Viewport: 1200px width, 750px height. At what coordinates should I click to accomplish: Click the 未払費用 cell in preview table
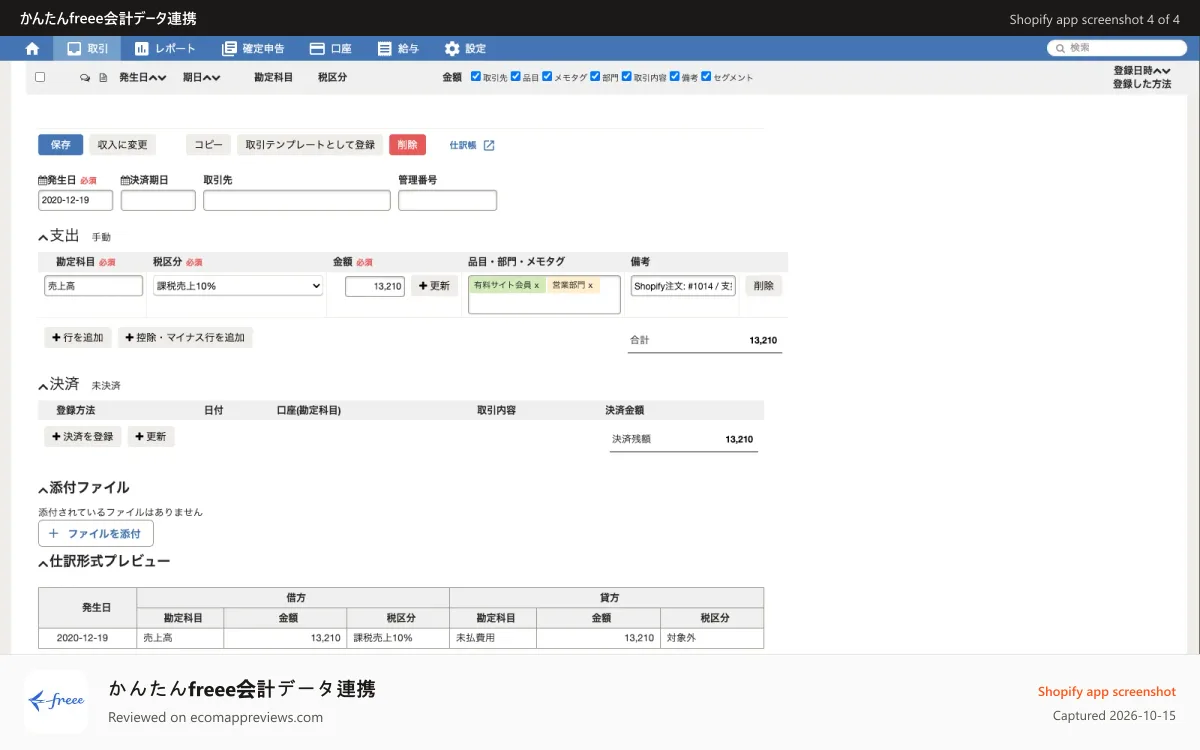(x=493, y=638)
